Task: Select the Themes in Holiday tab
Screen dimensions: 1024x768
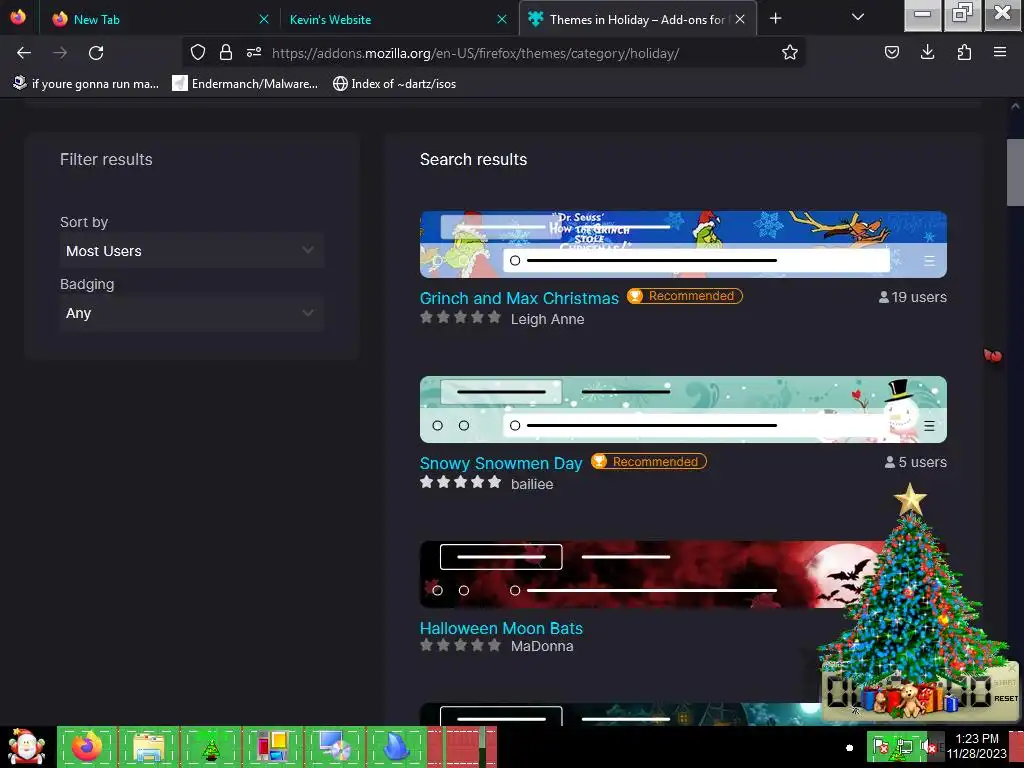Action: [637, 20]
